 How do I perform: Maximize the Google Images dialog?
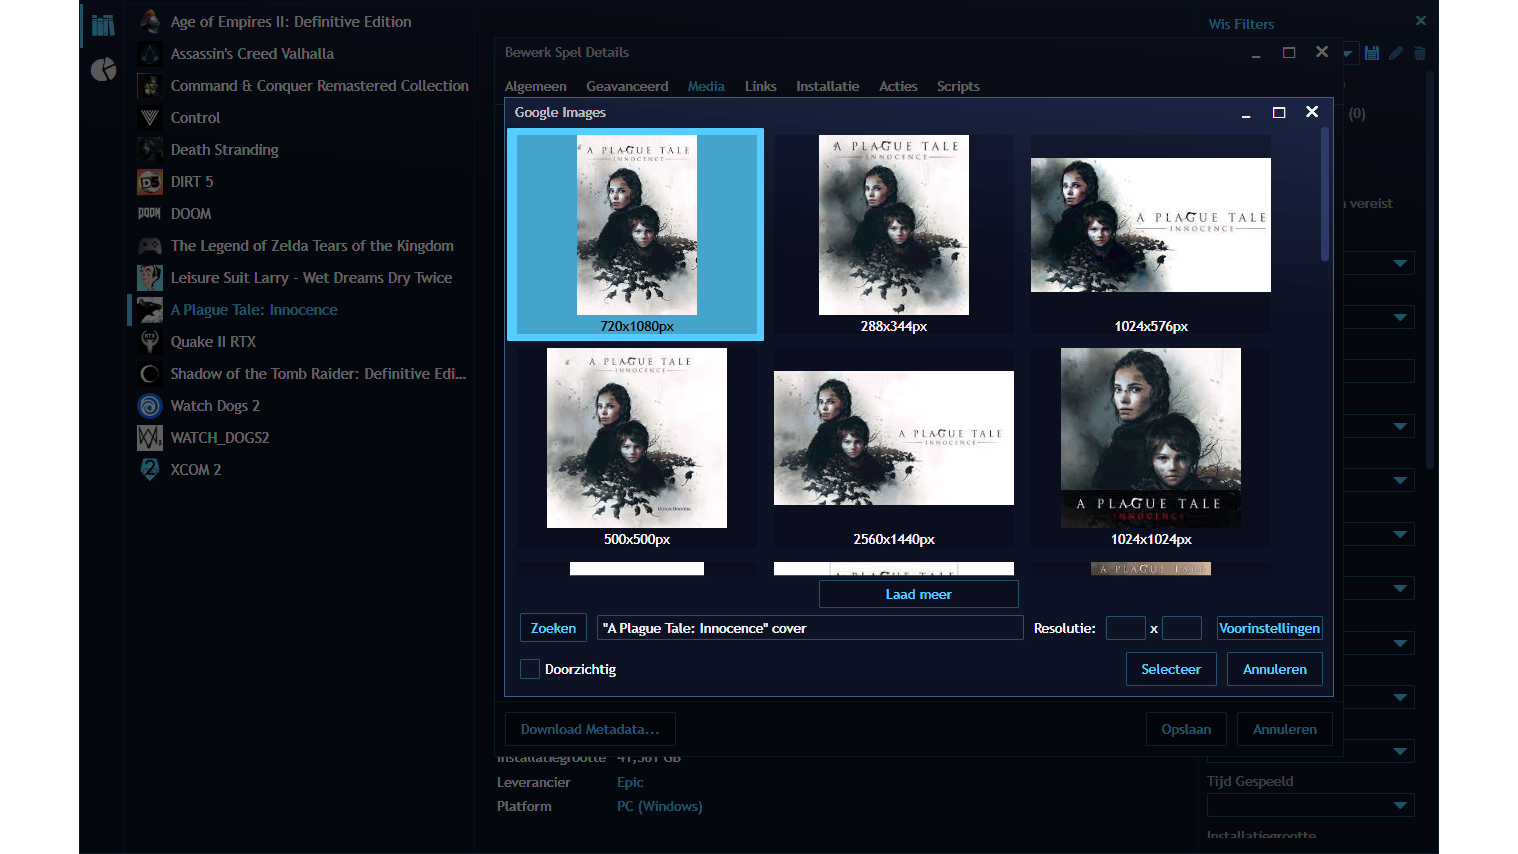[1278, 112]
